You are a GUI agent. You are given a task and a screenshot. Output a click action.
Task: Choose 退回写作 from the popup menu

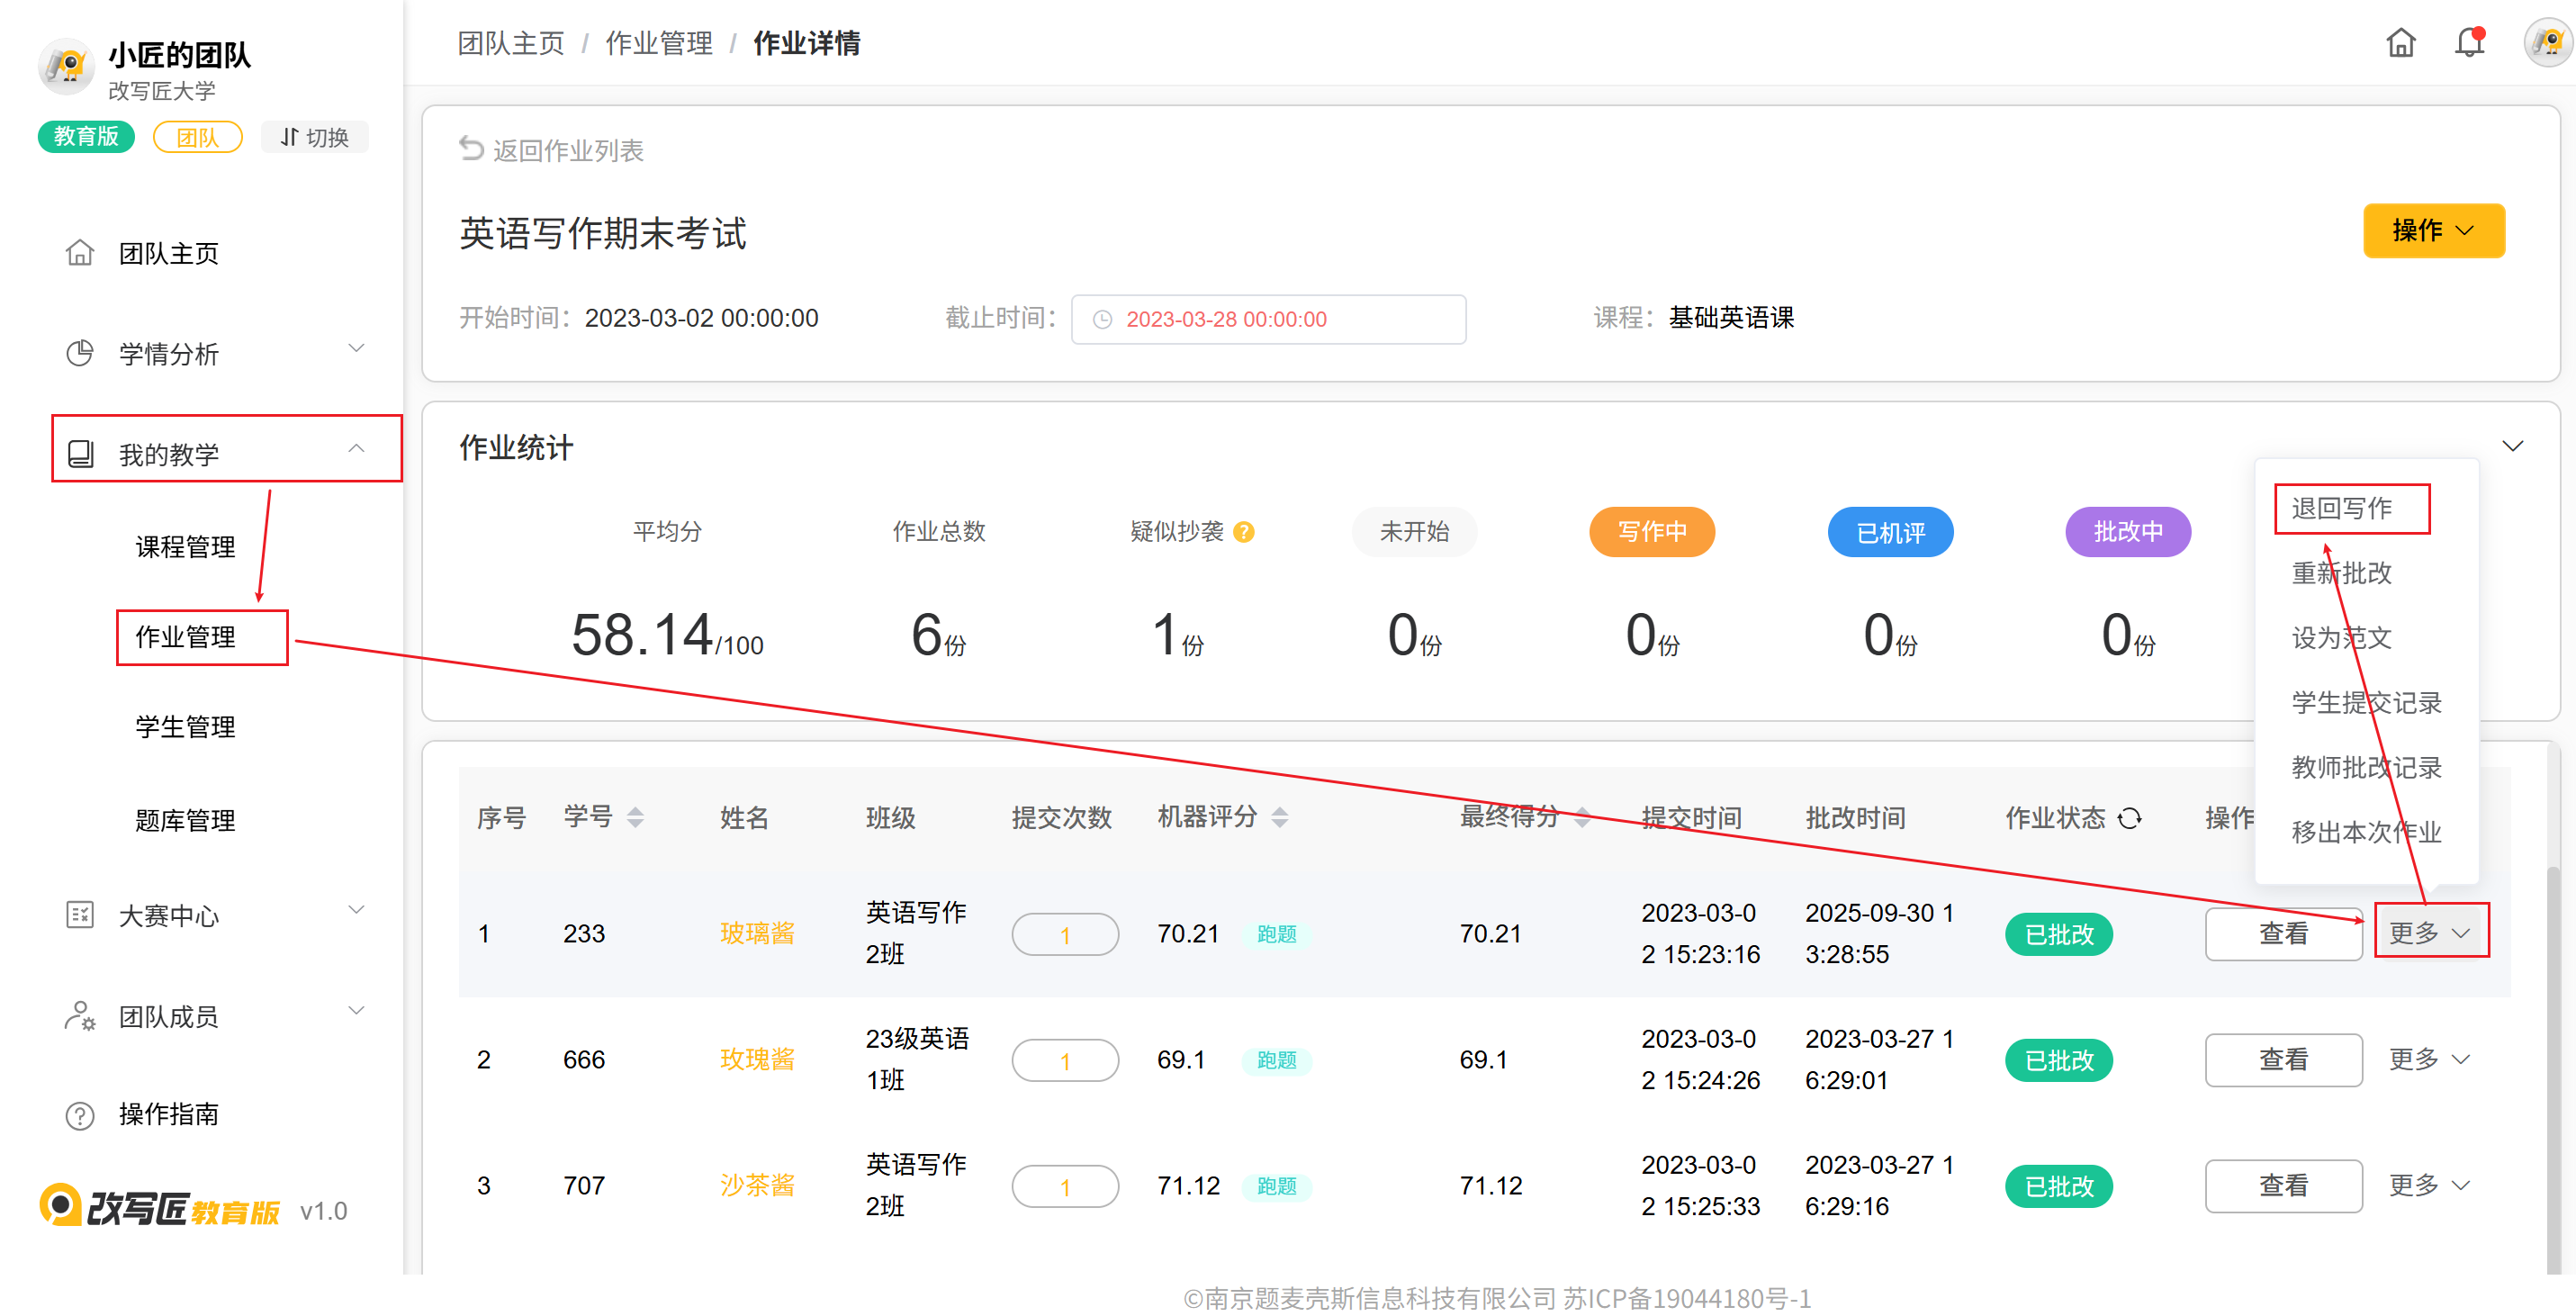(x=2341, y=508)
